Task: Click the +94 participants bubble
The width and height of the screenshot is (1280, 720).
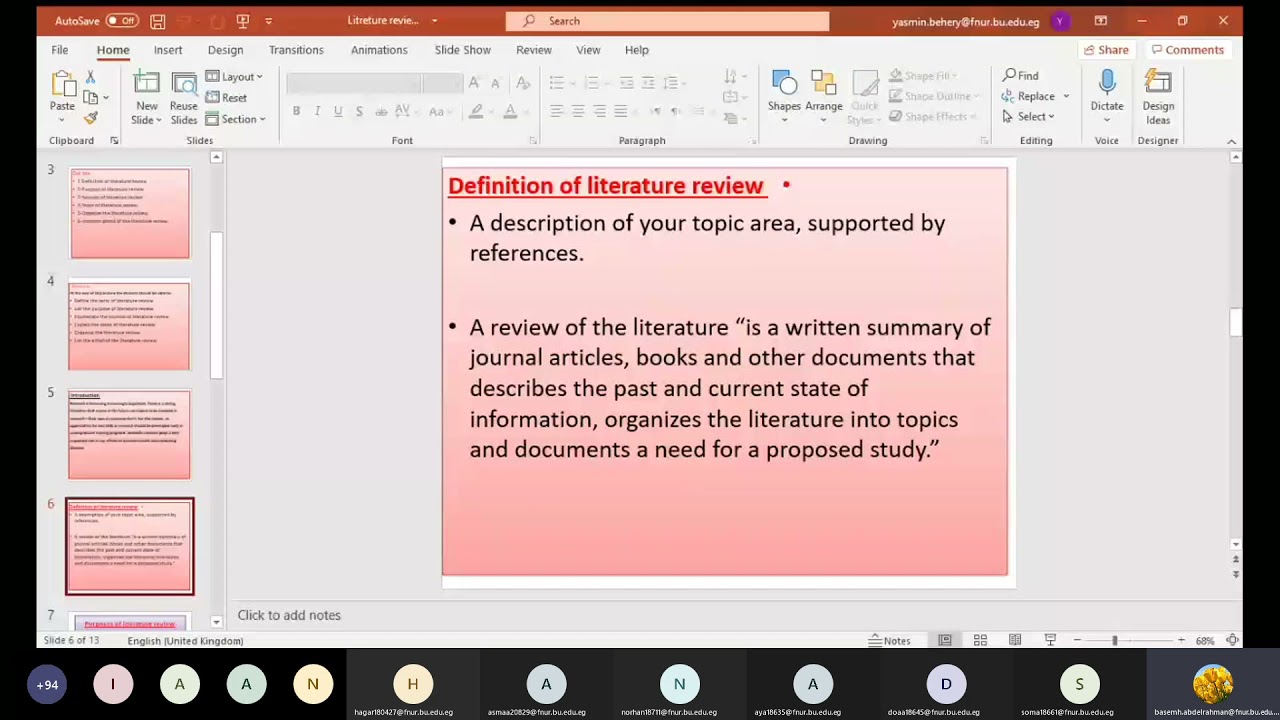Action: click(47, 685)
